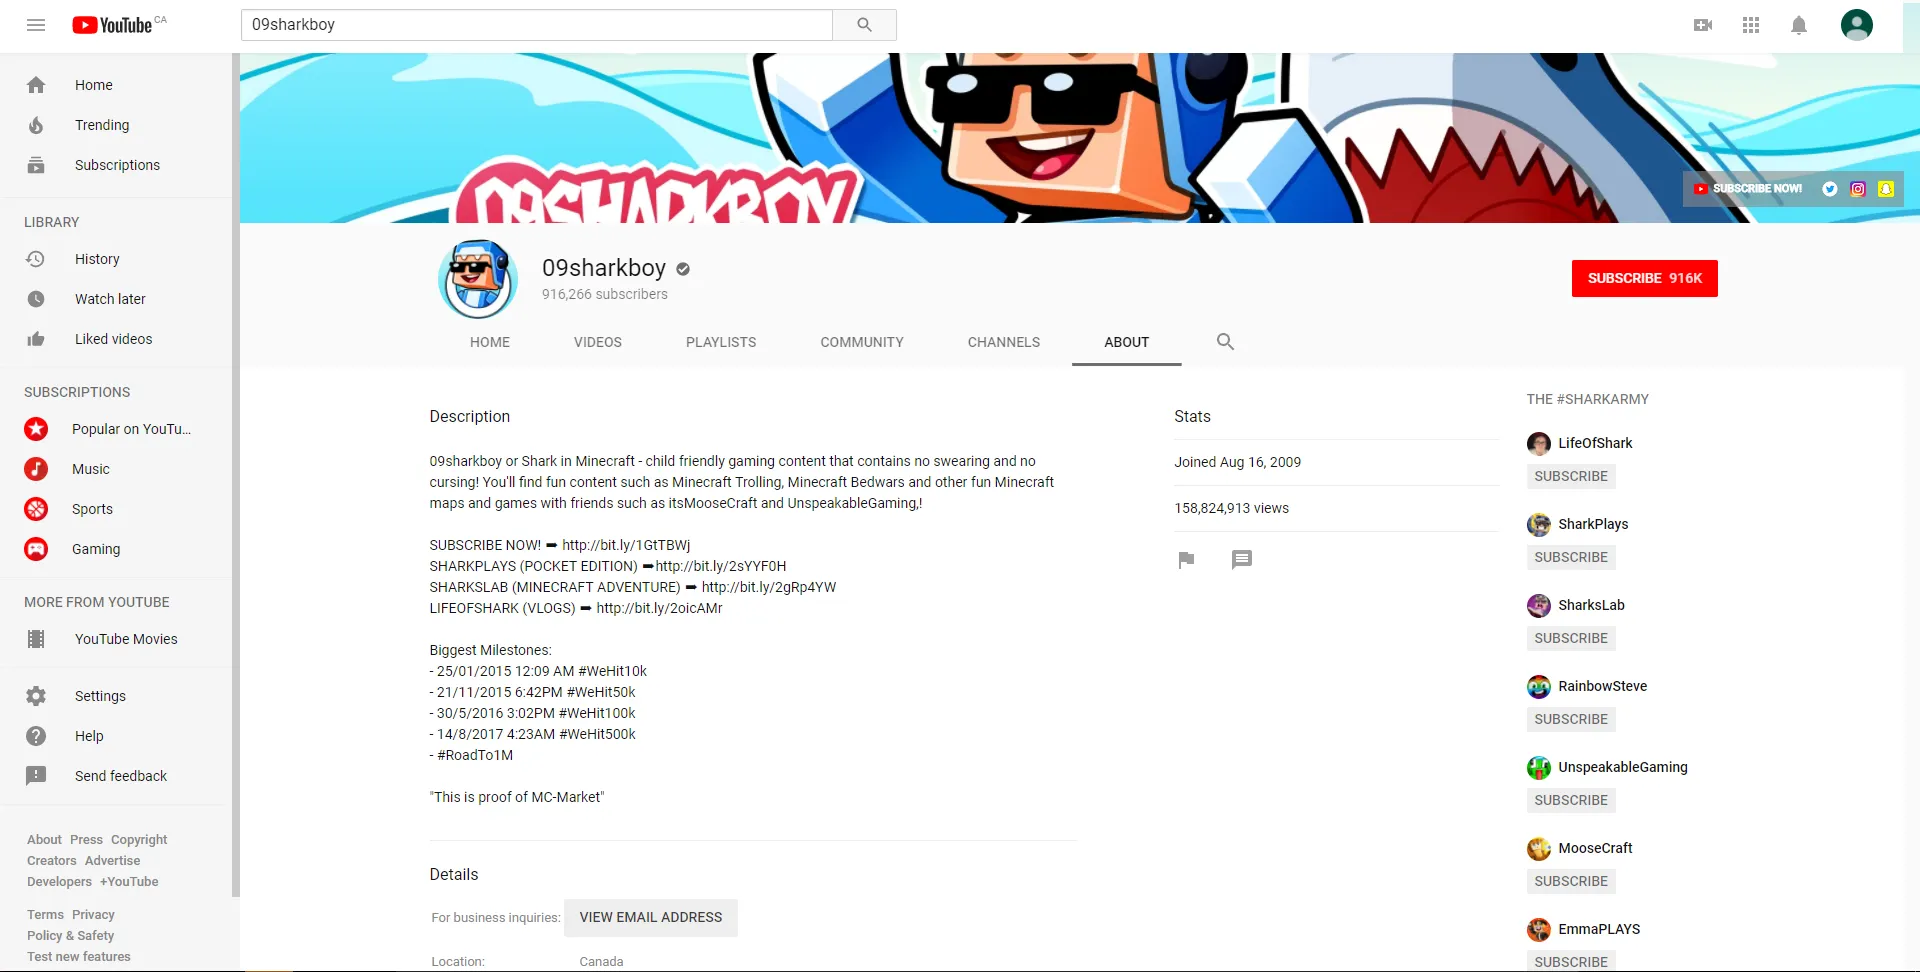Open Gaming channel in sidebar
Viewport: 1920px width, 972px height.
[x=116, y=549]
